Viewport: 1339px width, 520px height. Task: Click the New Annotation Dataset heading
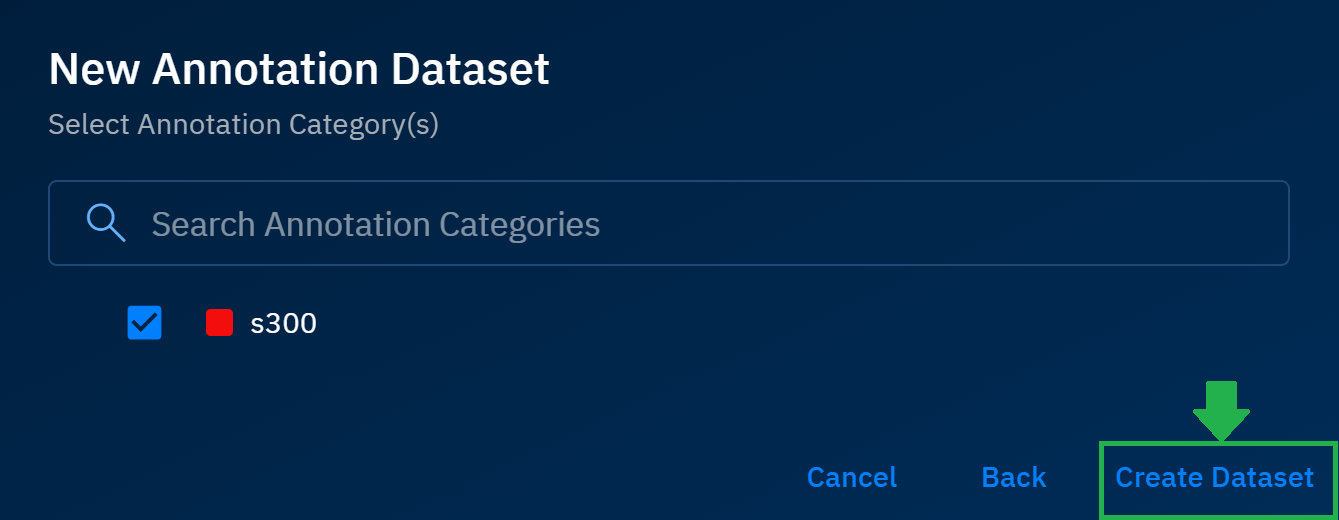pos(299,69)
